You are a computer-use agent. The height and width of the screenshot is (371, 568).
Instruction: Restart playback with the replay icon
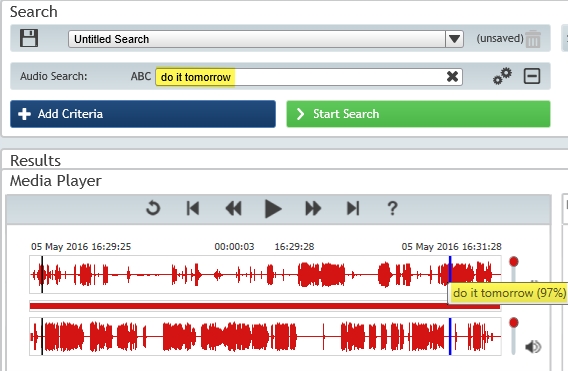(153, 208)
